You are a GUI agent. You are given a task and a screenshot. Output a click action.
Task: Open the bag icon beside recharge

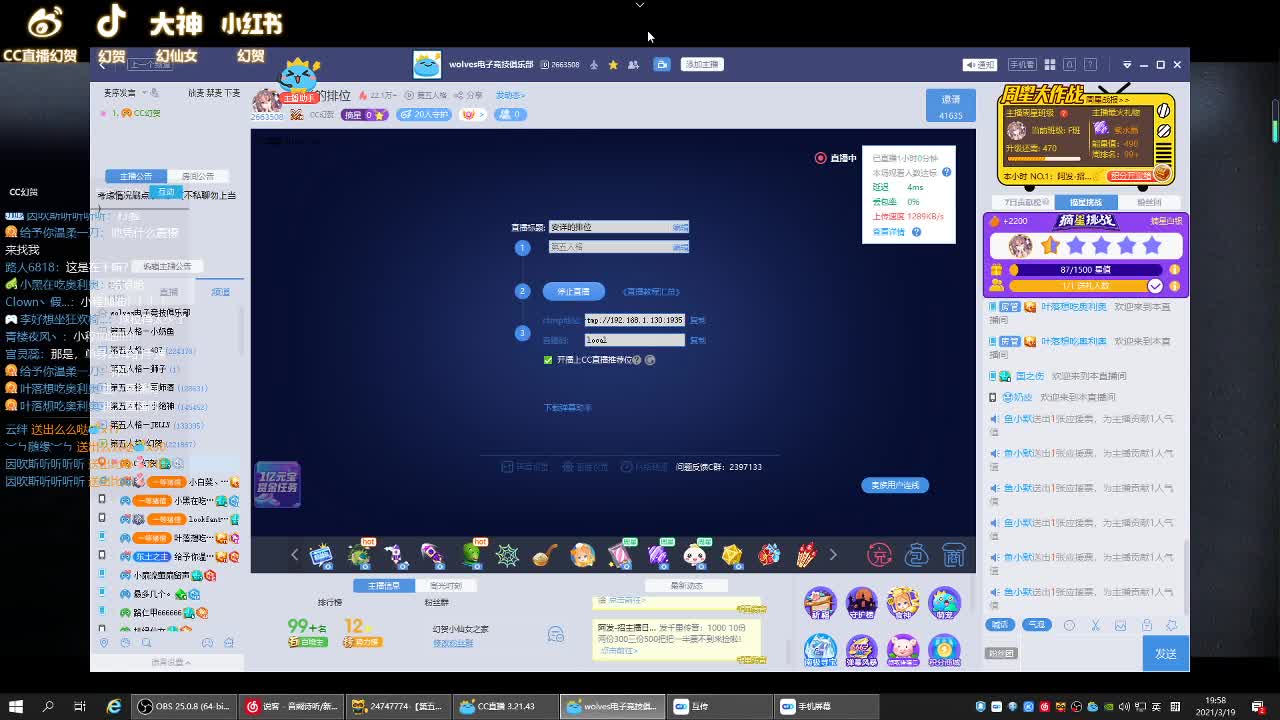click(x=916, y=555)
